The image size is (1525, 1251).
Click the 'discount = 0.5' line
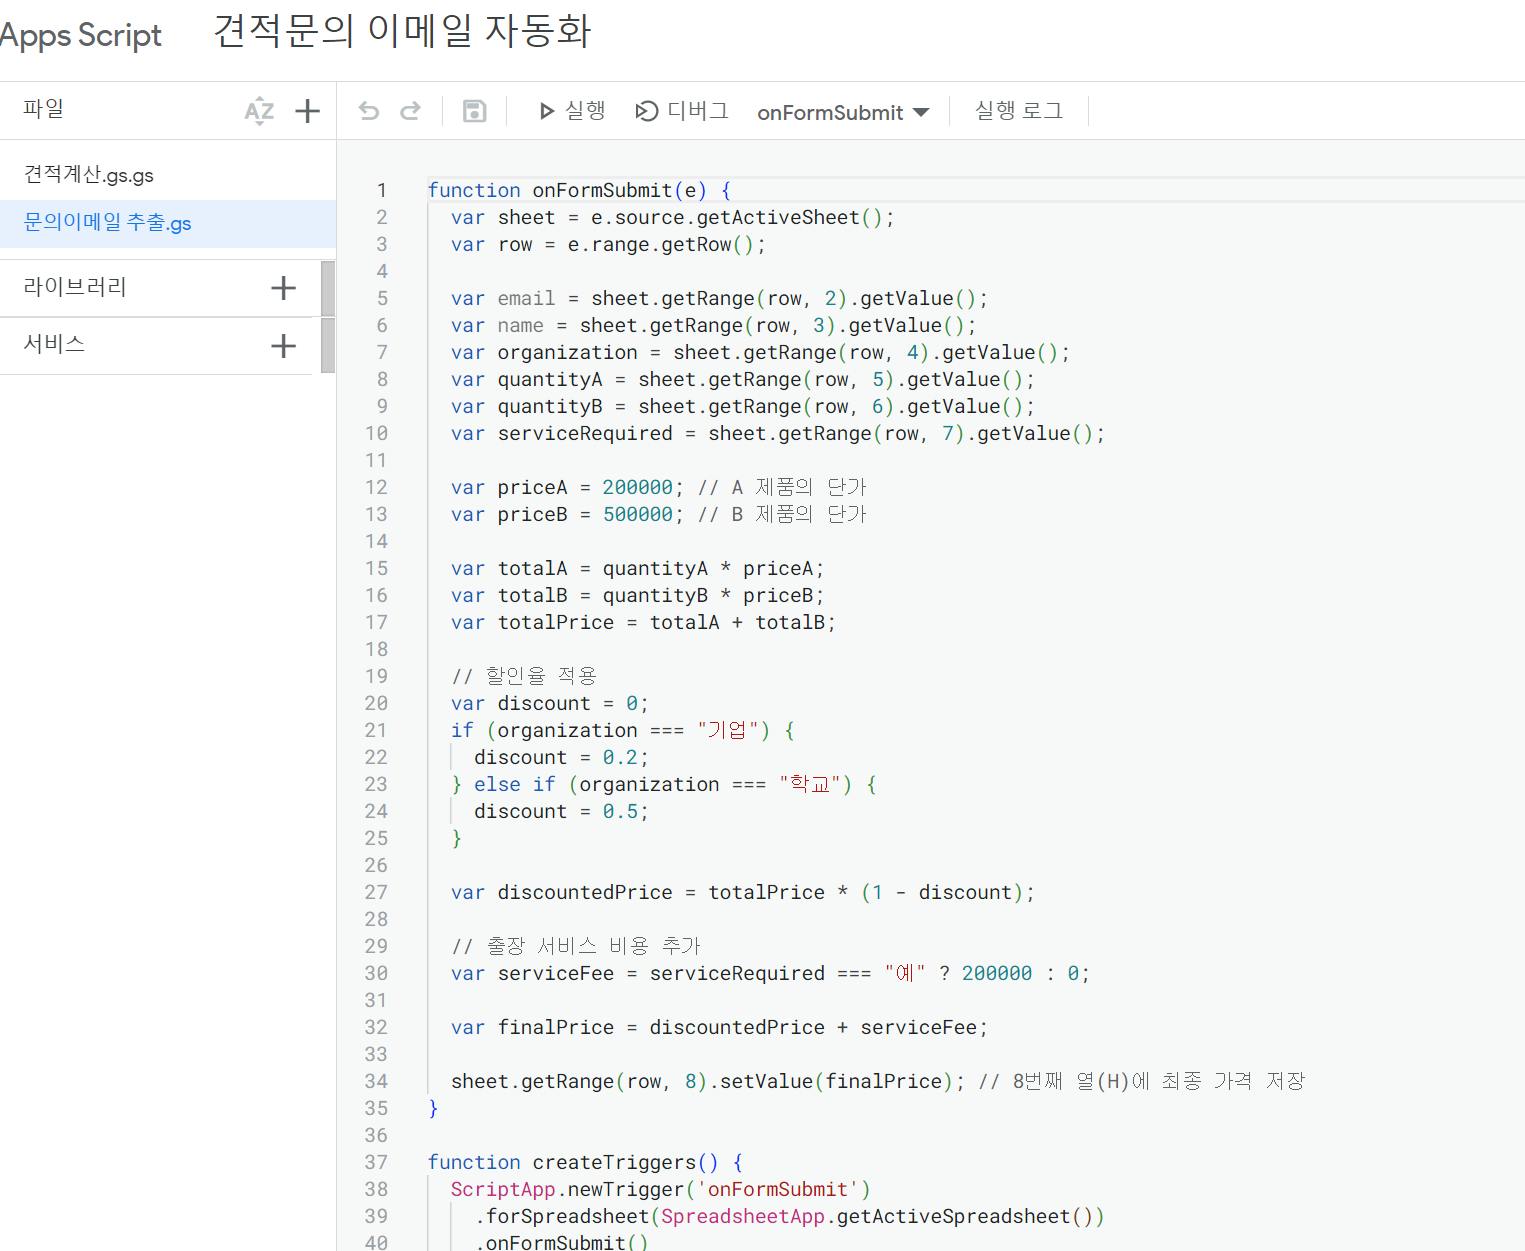[561, 811]
